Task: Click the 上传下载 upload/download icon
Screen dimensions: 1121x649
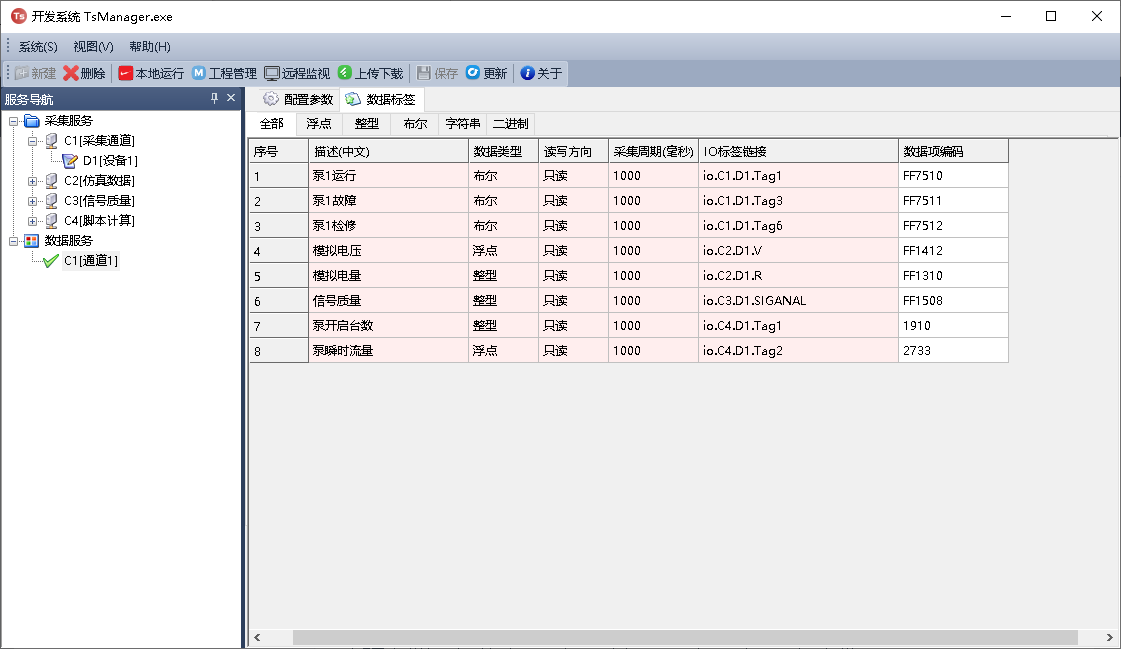Action: tap(345, 73)
